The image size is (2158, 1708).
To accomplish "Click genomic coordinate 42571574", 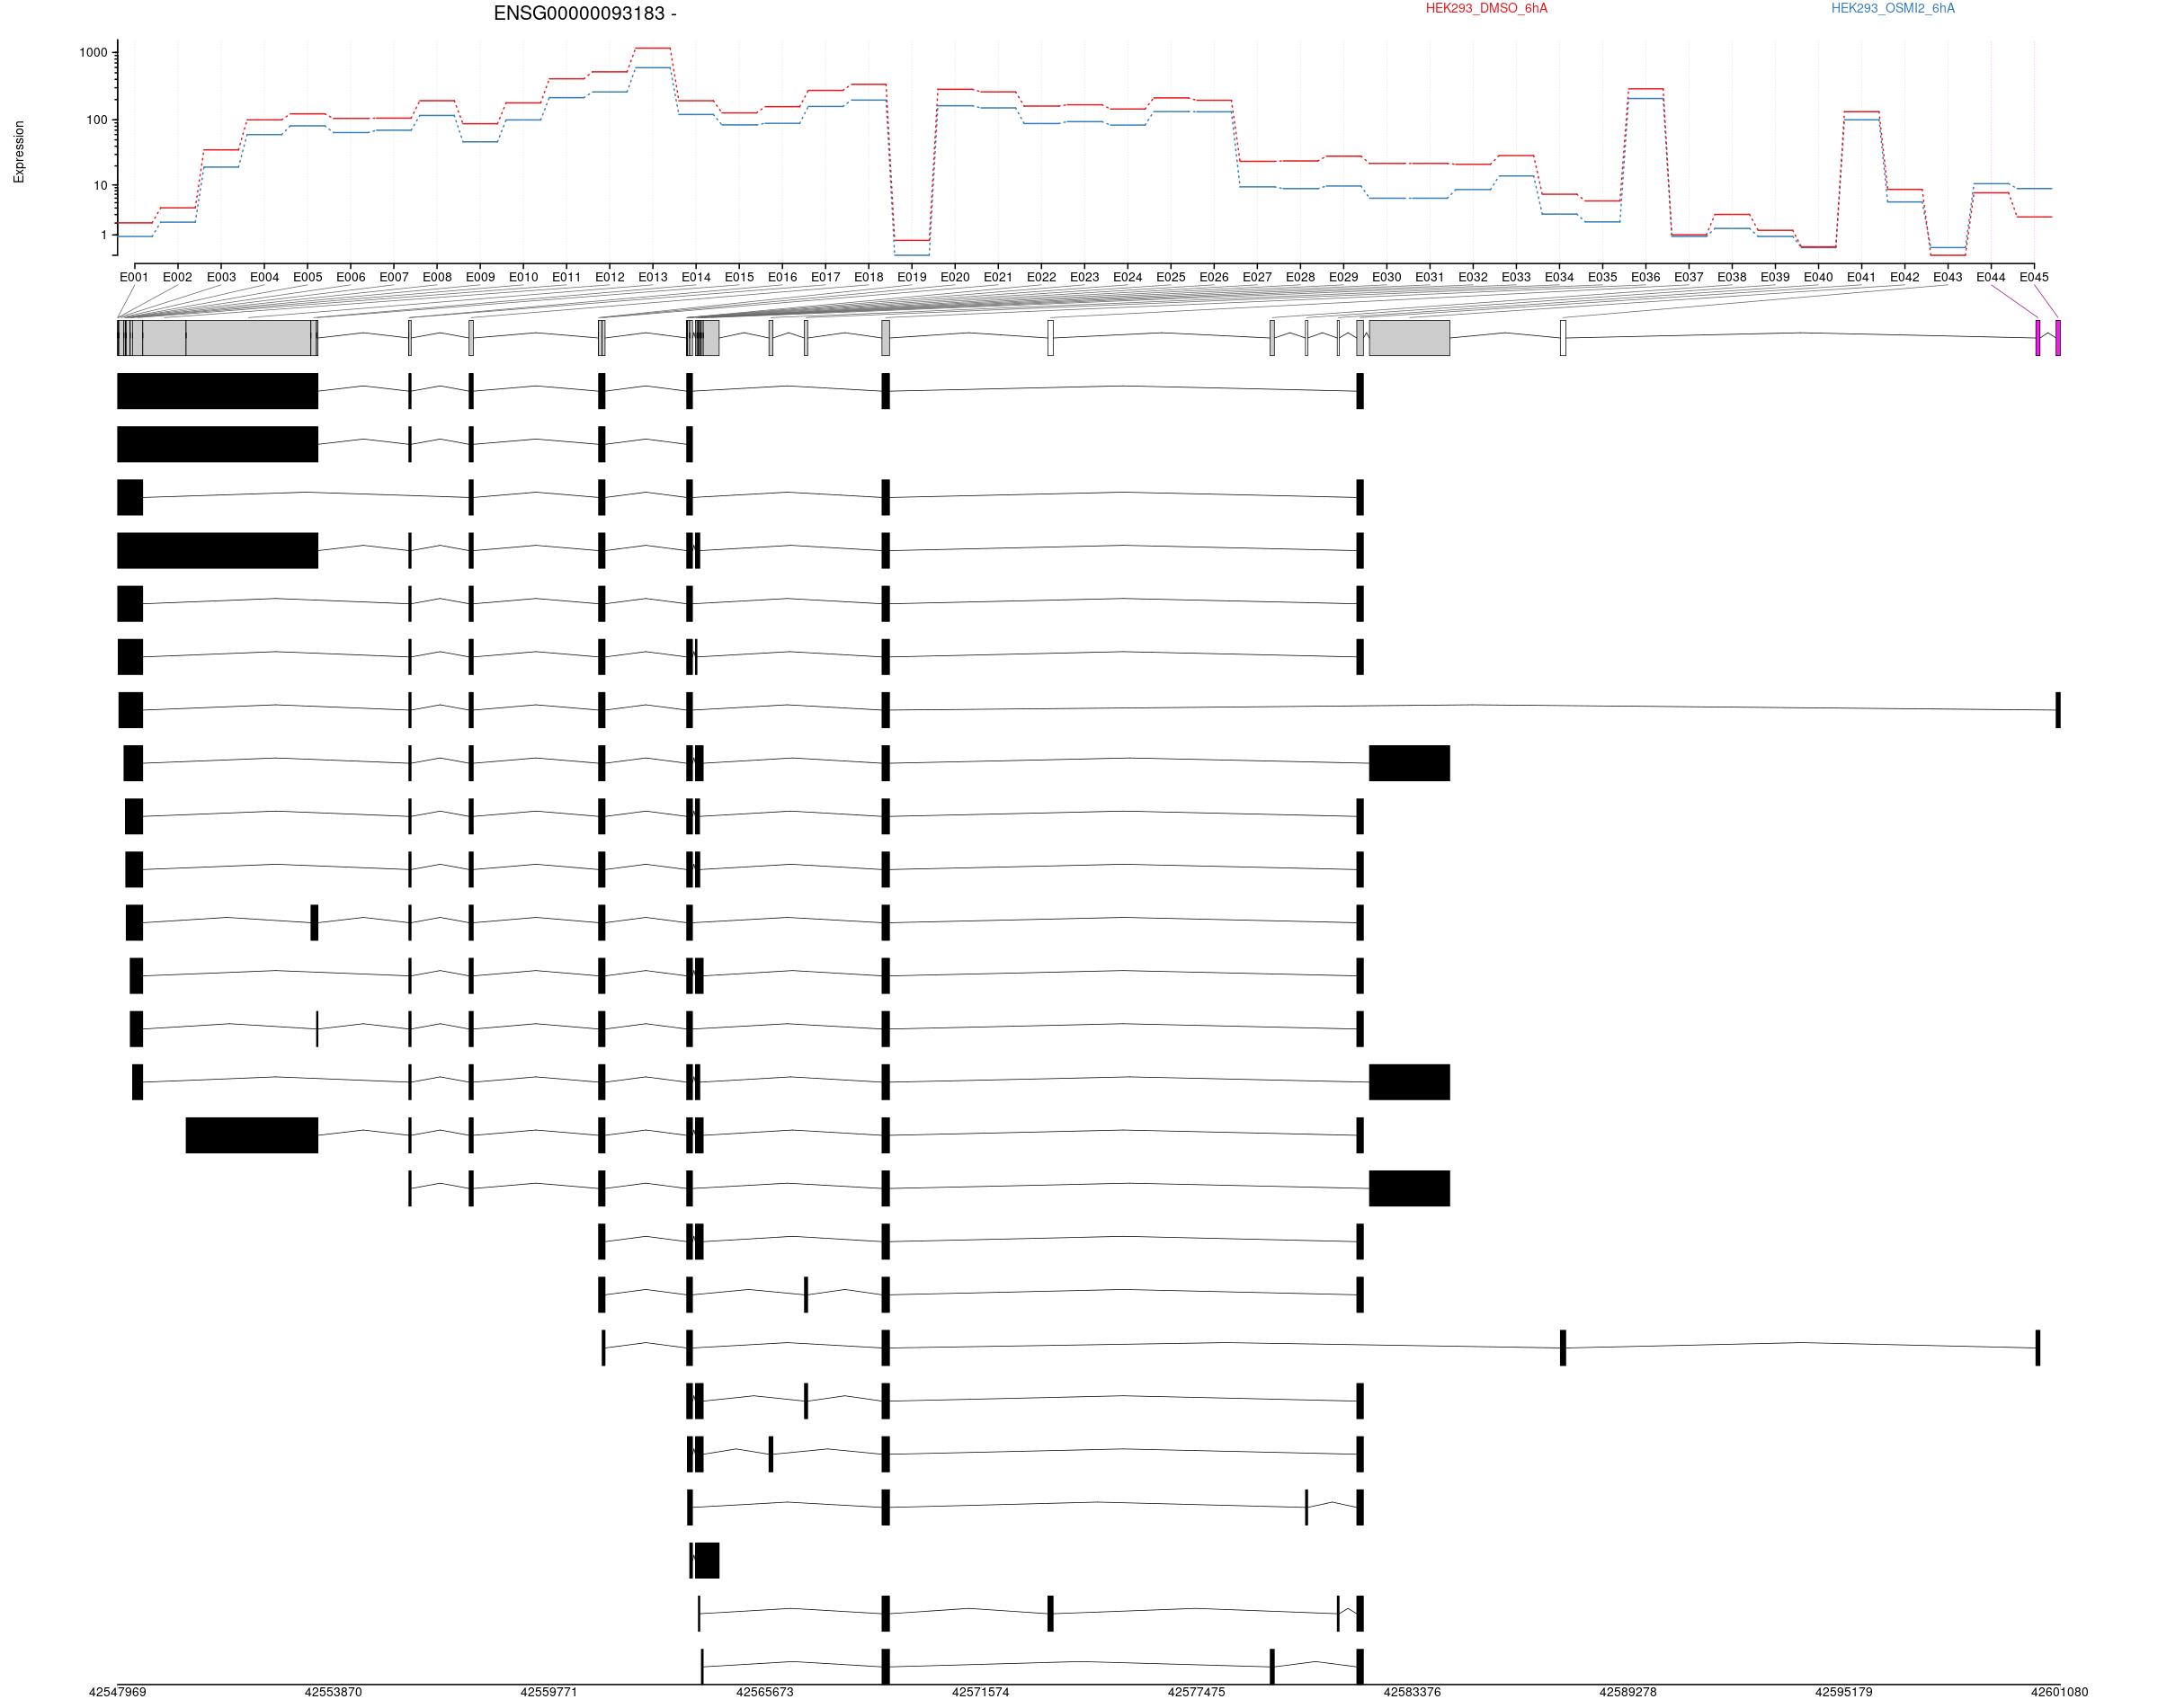I will pyautogui.click(x=980, y=1692).
